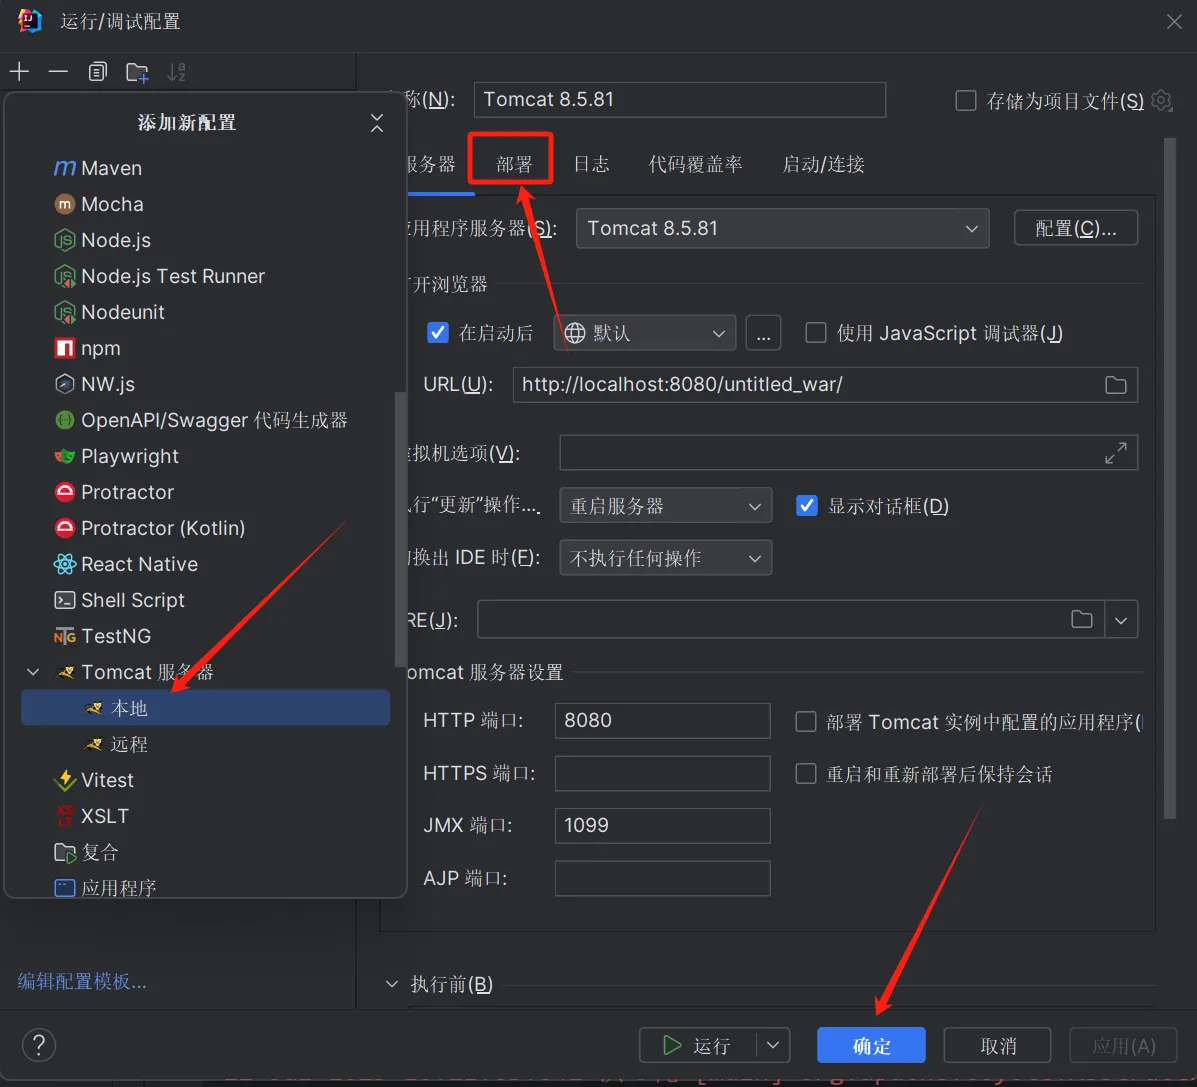The image size is (1197, 1087).
Task: Enable 存储为项目文件 checkbox
Action: pos(966,101)
